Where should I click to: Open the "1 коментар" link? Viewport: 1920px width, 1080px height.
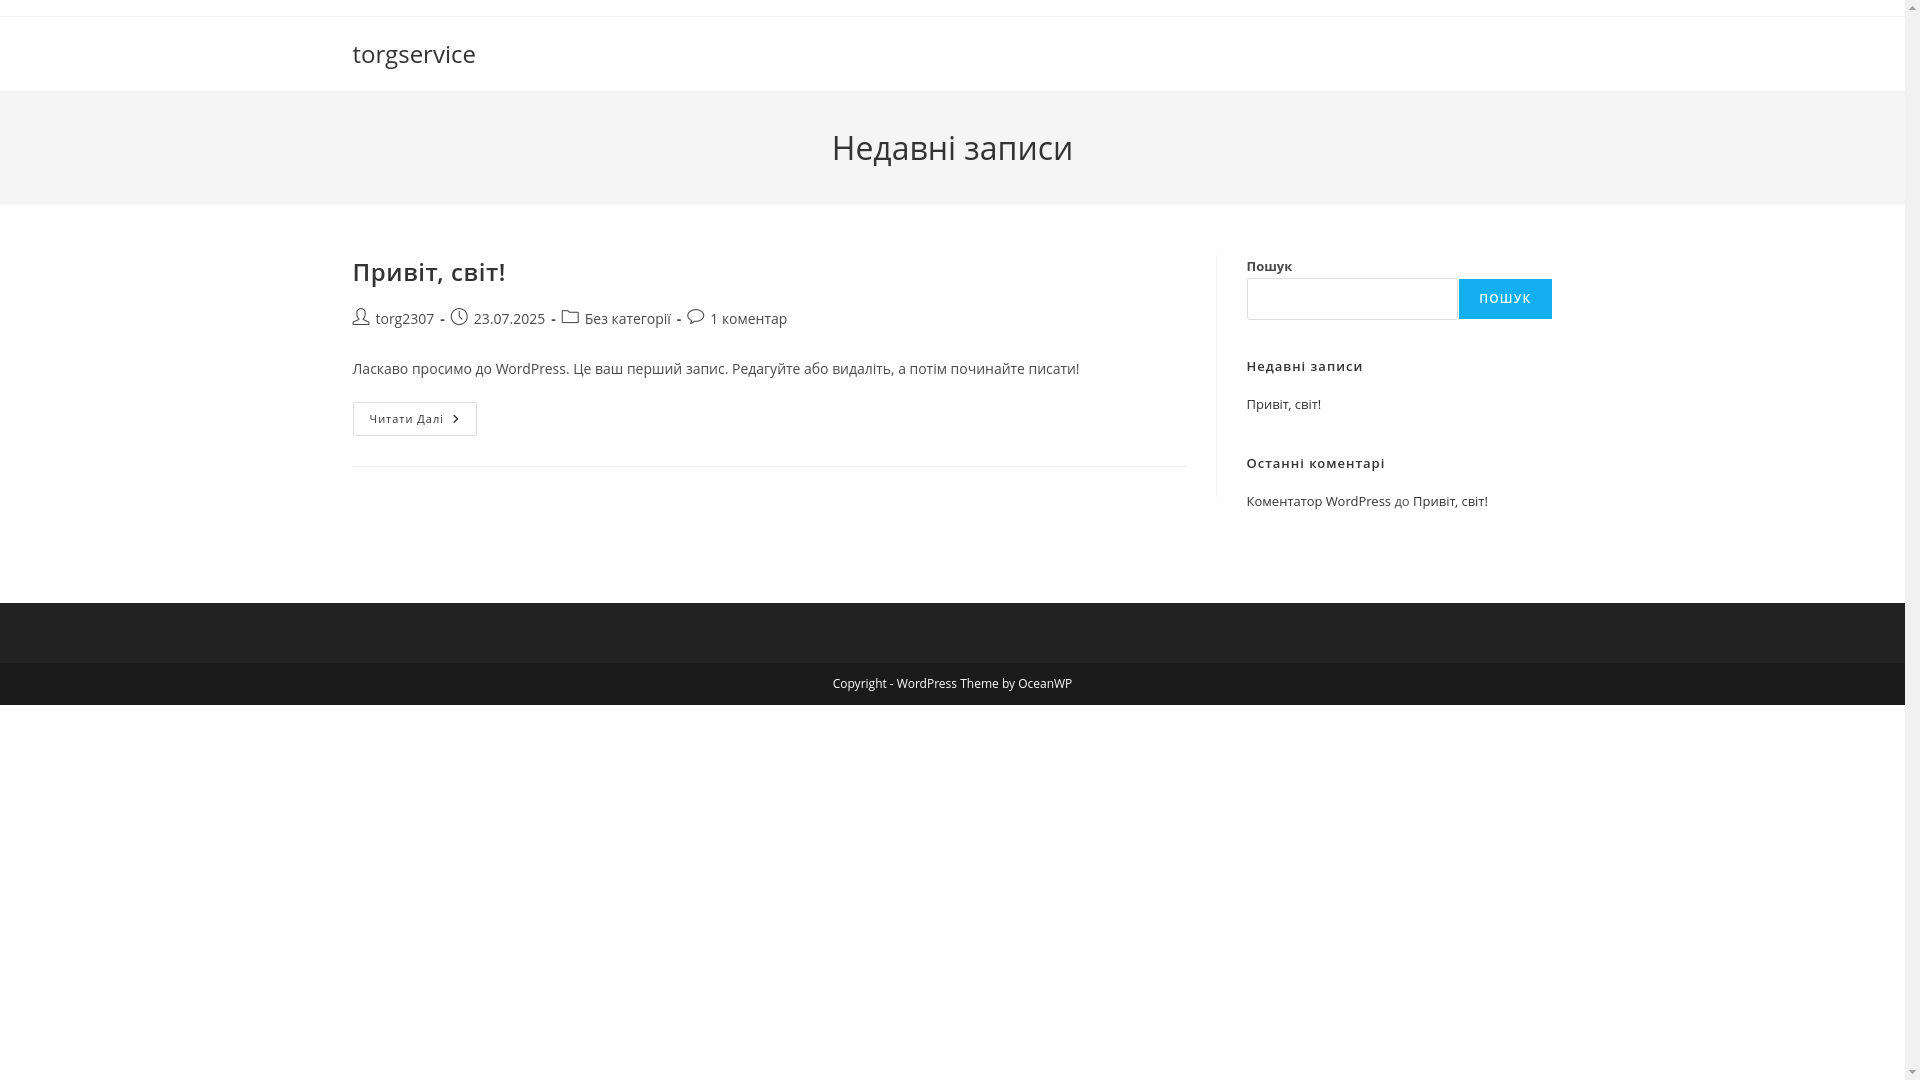(748, 319)
